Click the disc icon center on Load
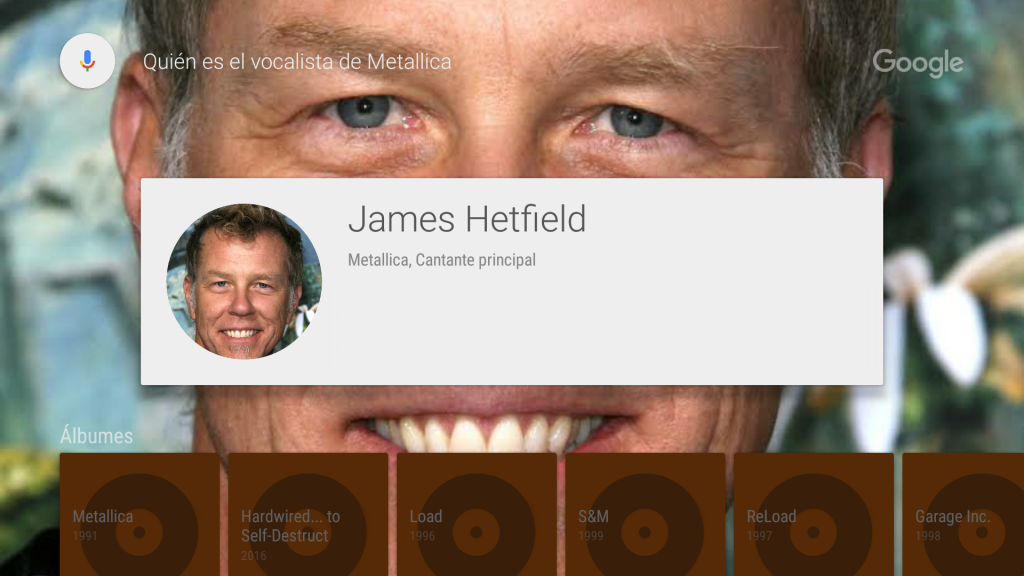Viewport: 1024px width, 576px height. click(x=476, y=532)
